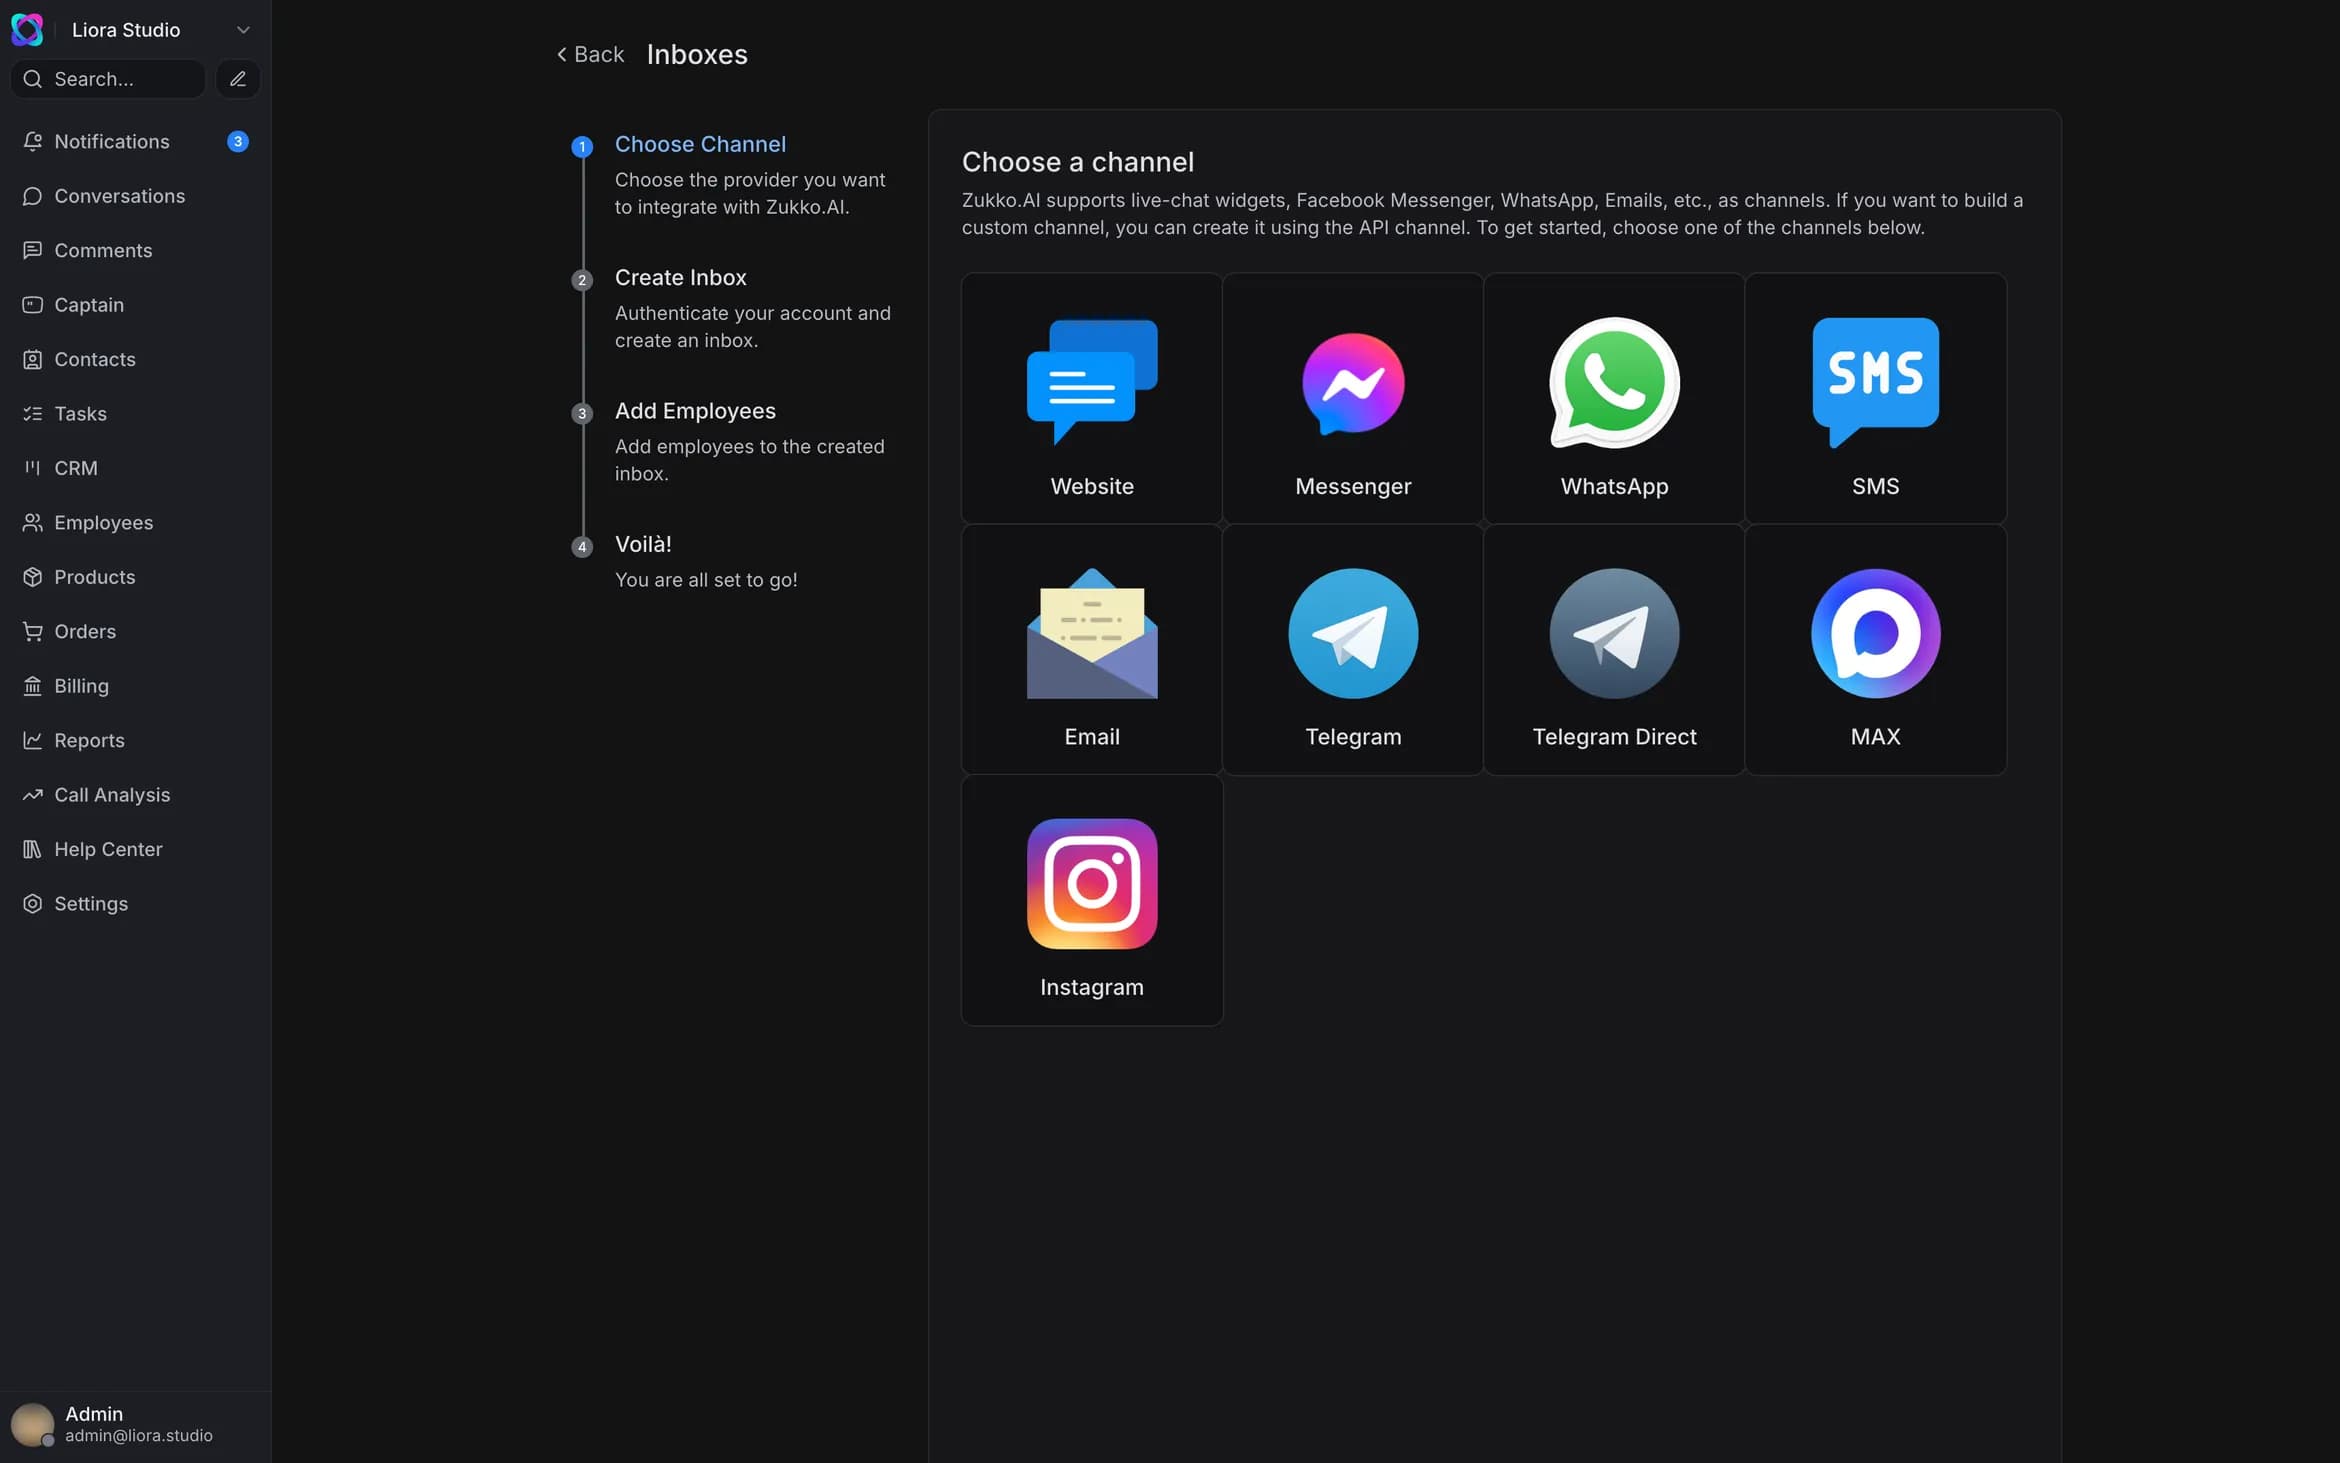This screenshot has height=1463, width=2340.
Task: Click the 'MAX' channel label
Action: (1875, 737)
